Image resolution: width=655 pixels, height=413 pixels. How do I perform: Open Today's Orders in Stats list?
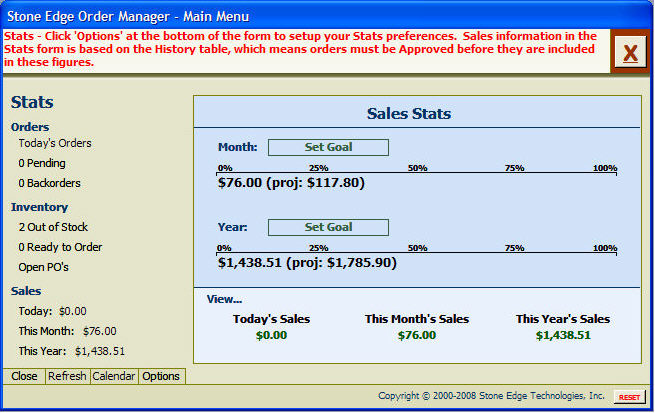[55, 143]
